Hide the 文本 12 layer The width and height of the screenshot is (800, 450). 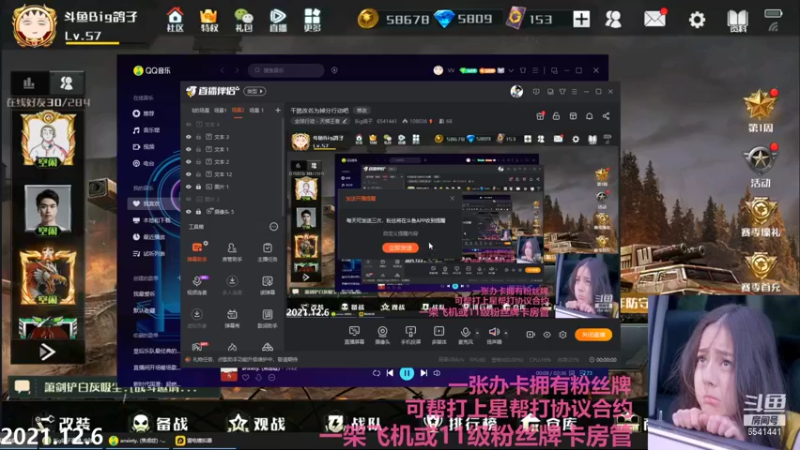coord(189,174)
